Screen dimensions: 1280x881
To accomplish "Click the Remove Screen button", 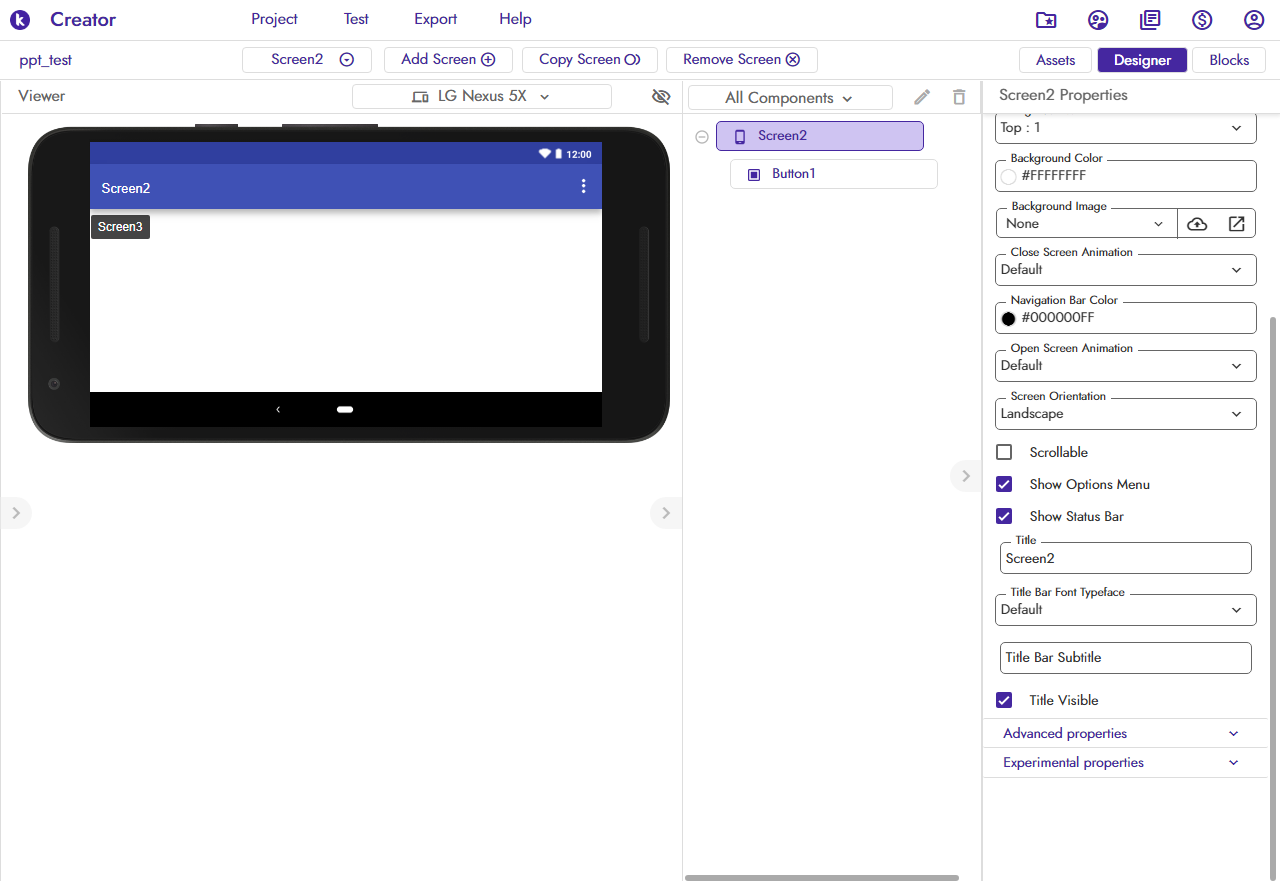I will point(742,60).
